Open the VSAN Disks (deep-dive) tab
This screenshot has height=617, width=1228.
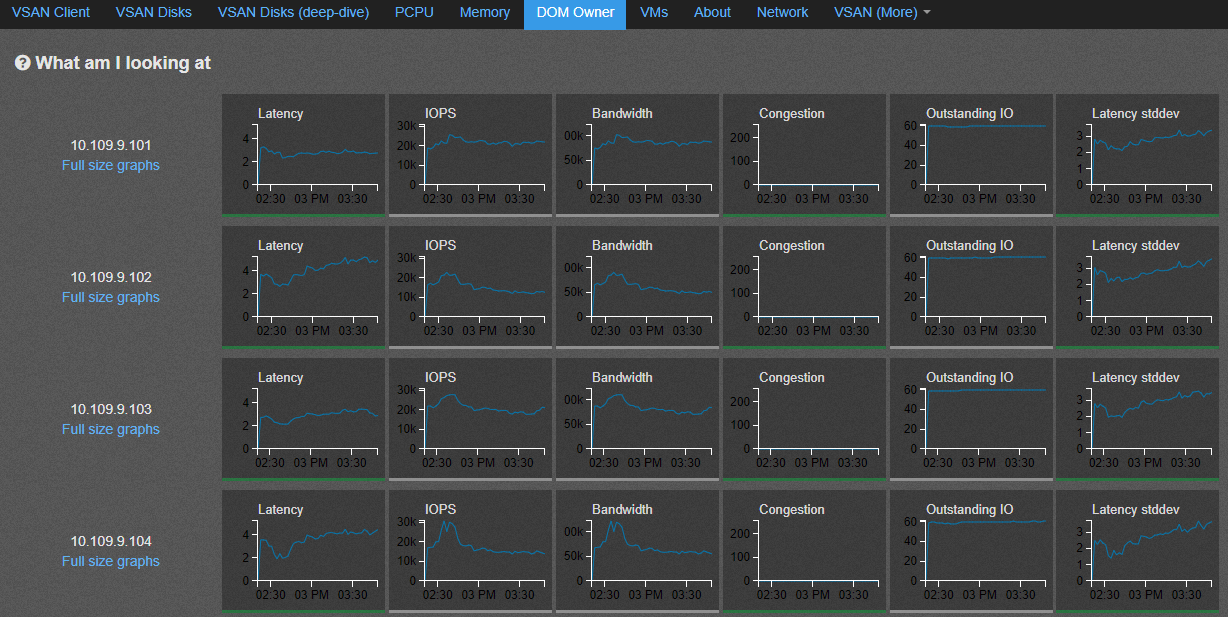tap(293, 13)
